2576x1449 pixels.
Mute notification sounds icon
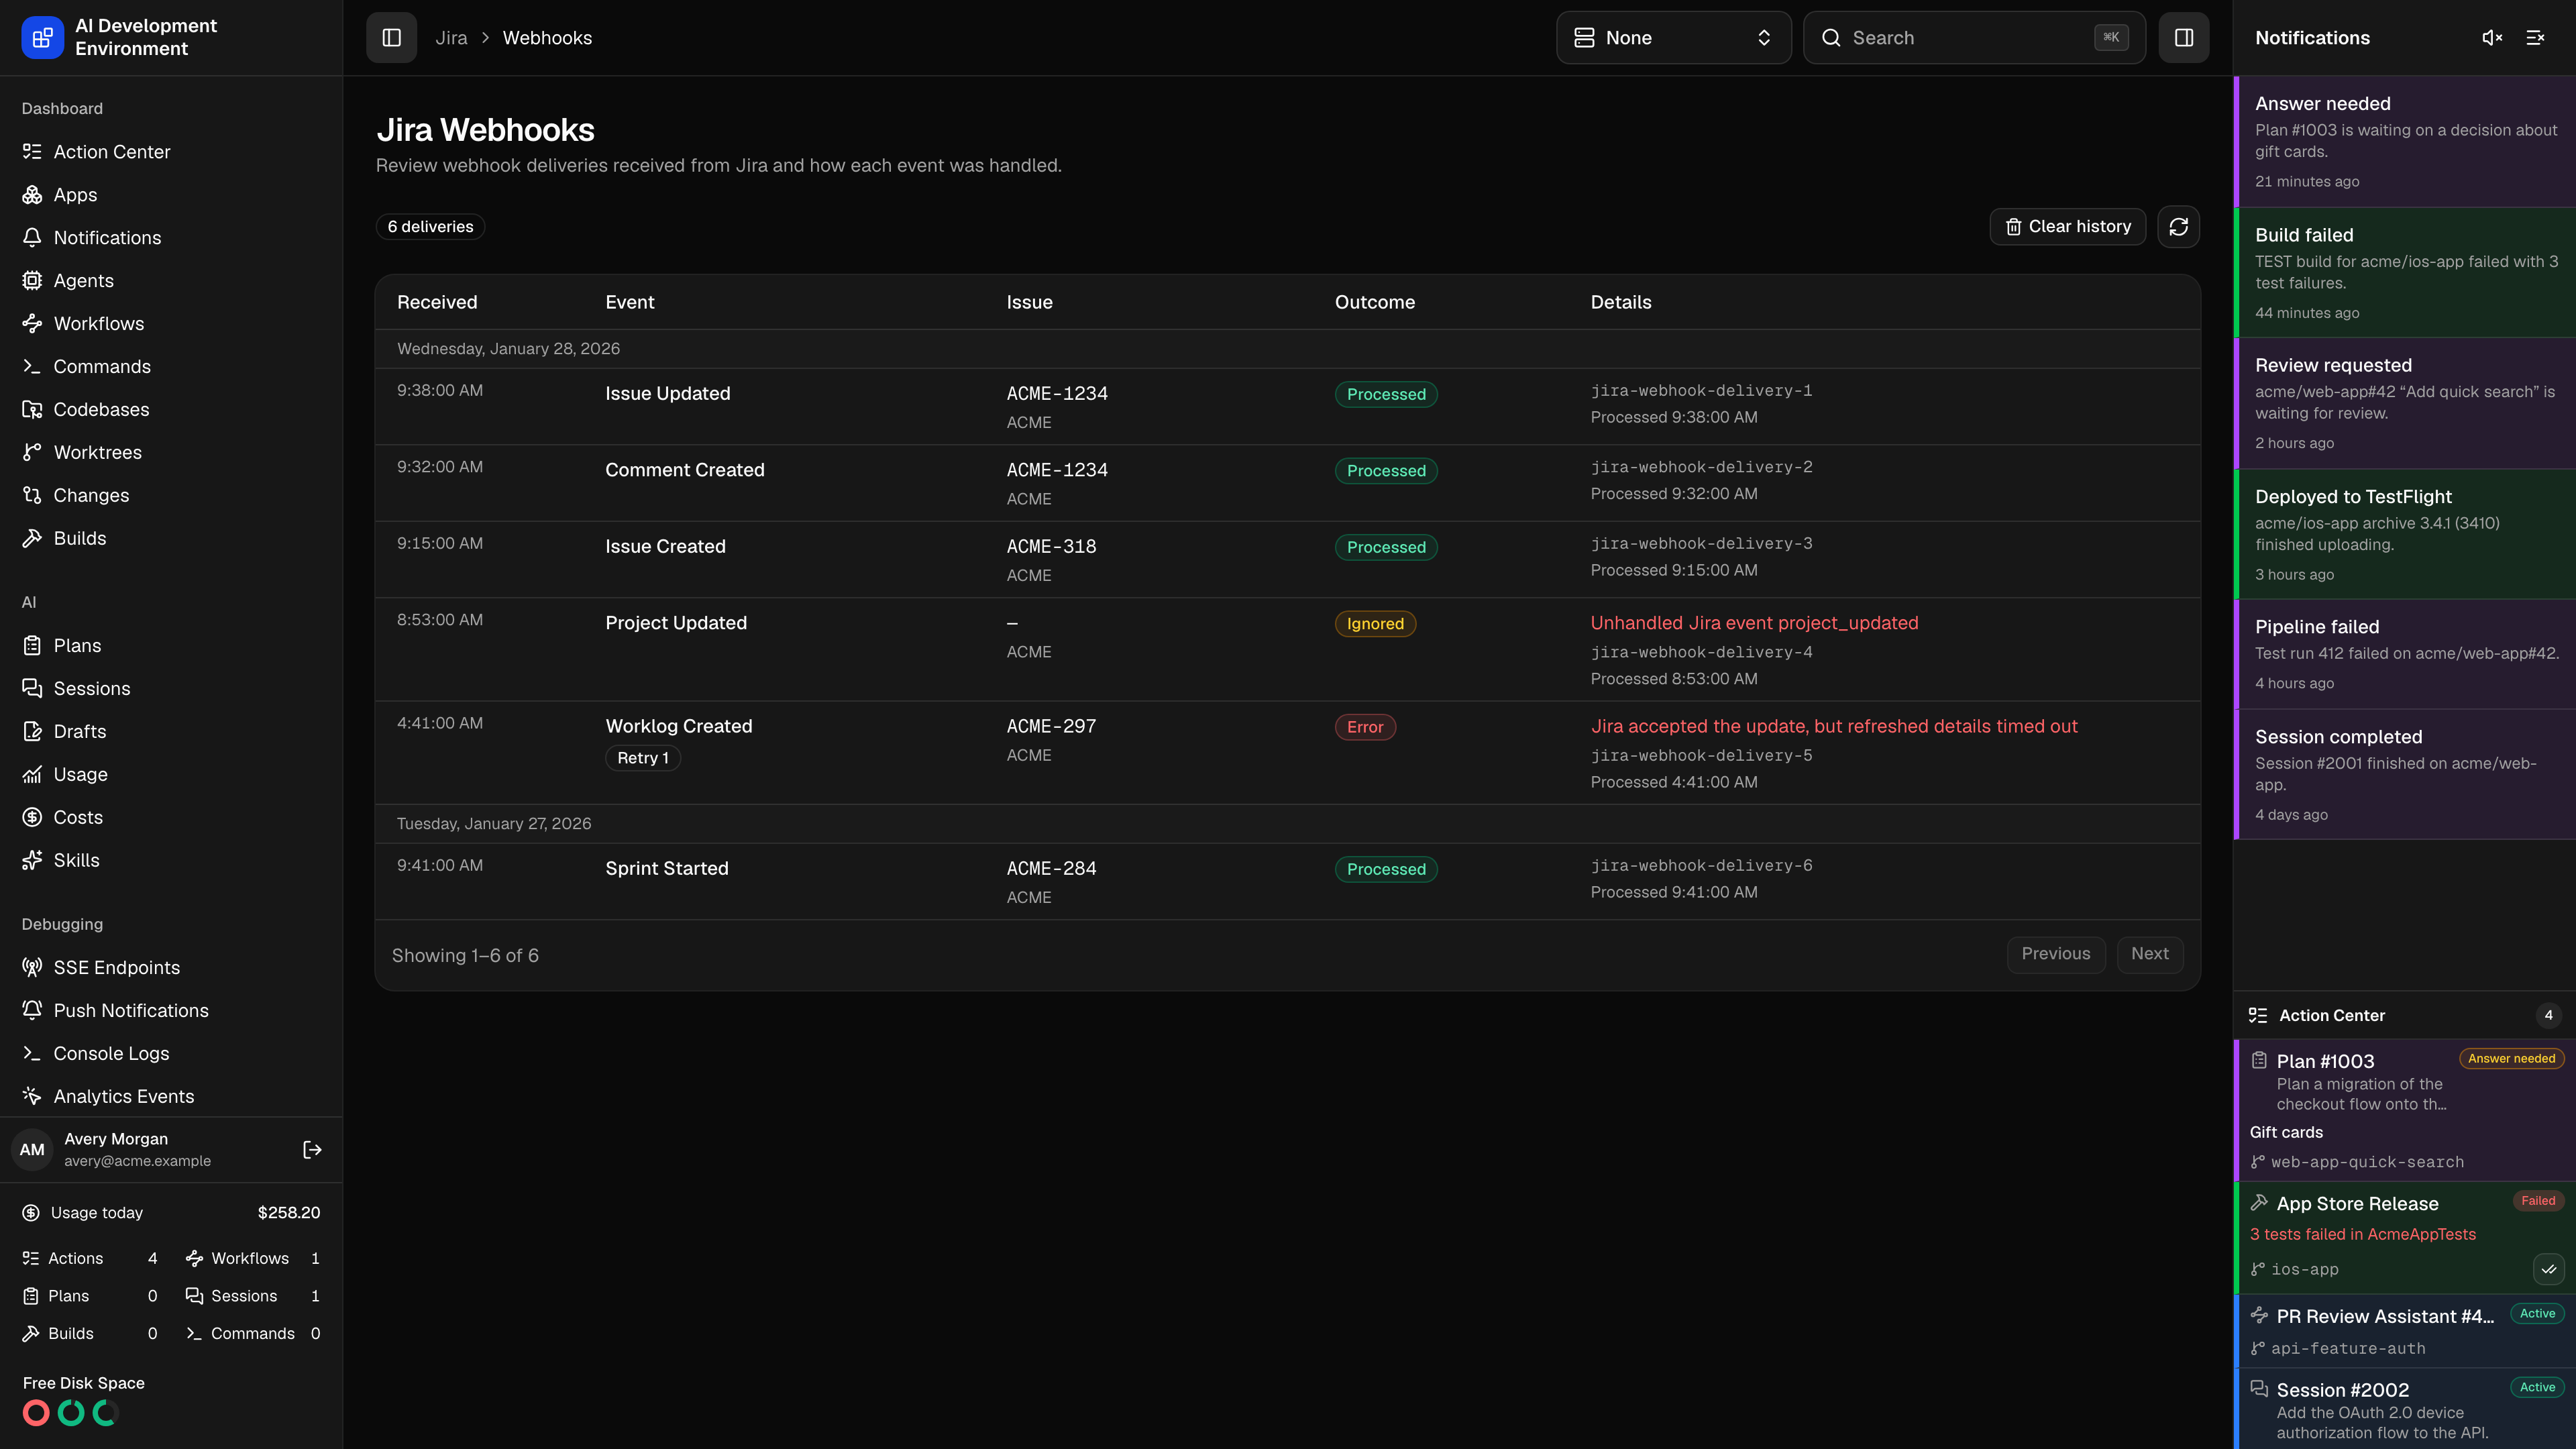[x=2492, y=37]
